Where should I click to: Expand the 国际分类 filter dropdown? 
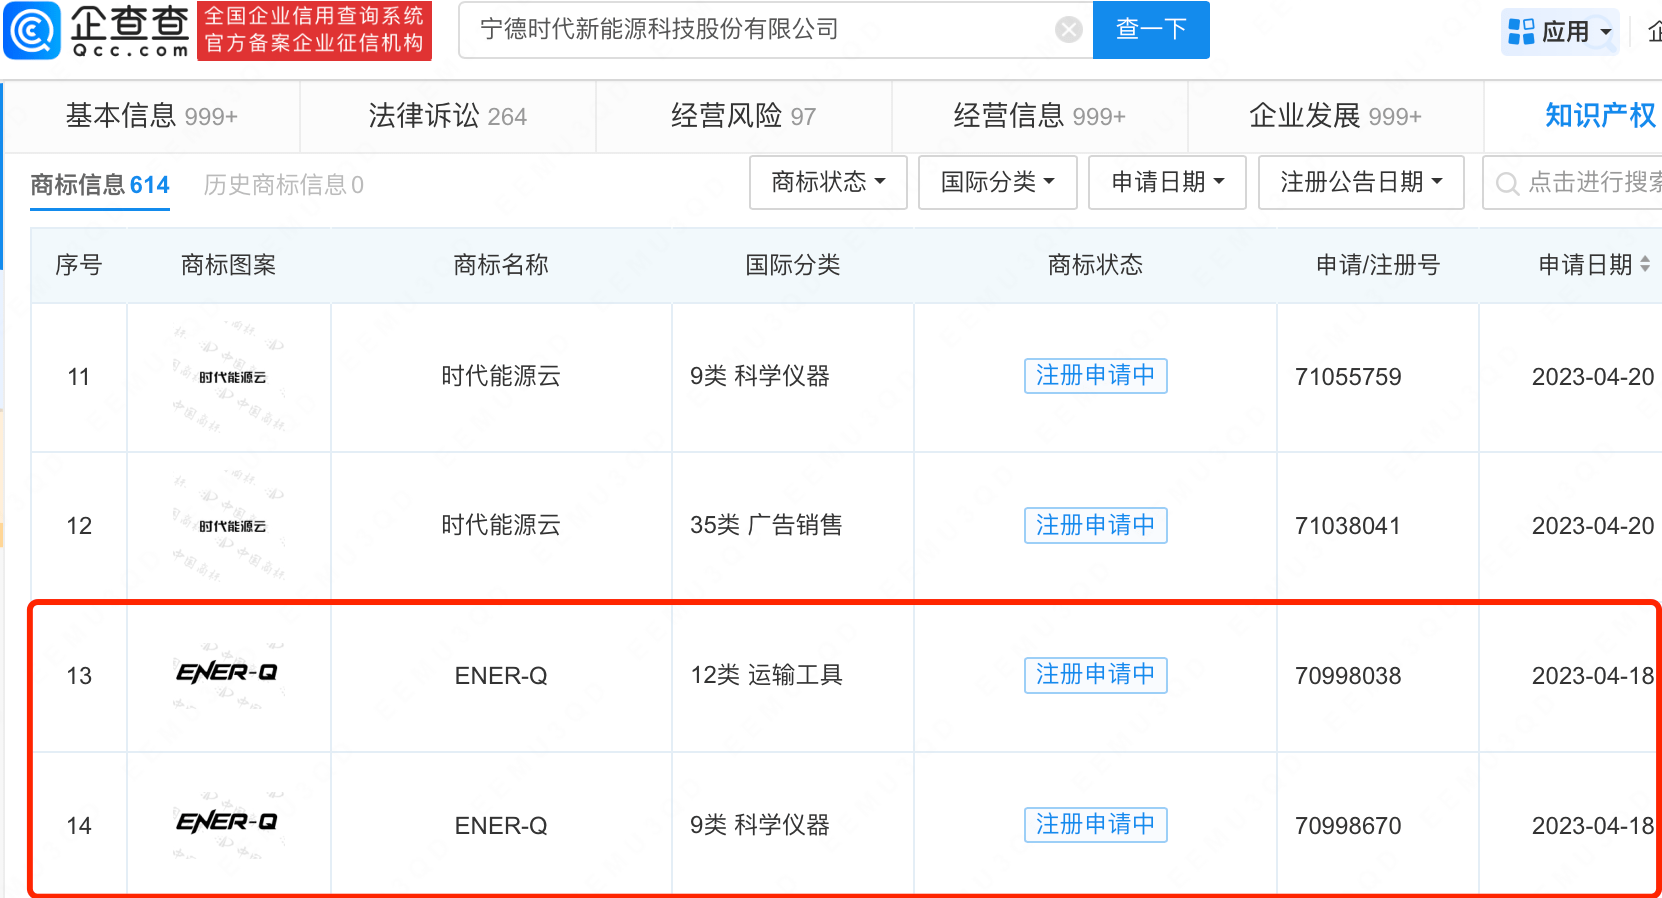(997, 182)
